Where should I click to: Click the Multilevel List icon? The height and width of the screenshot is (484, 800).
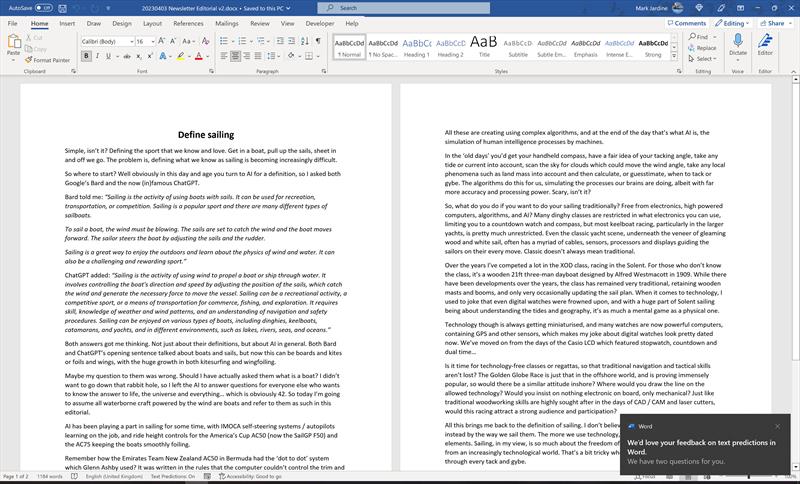coord(260,41)
